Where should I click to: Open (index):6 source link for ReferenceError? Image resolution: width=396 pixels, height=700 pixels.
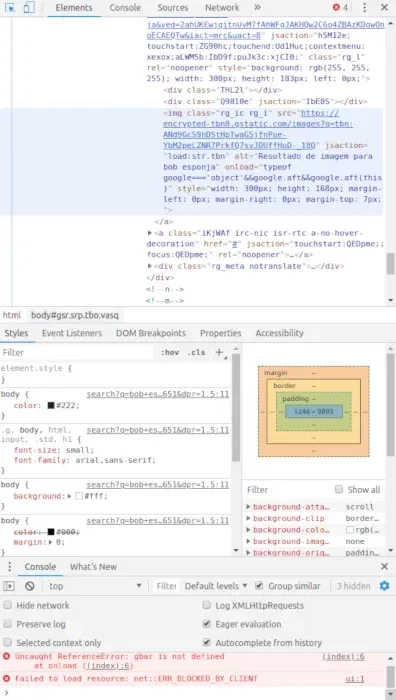pyautogui.click(x=343, y=656)
